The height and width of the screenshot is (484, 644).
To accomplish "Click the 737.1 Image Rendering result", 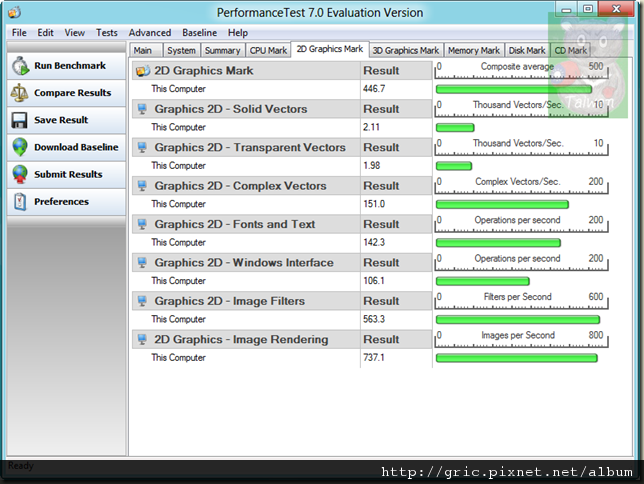I will [x=374, y=357].
